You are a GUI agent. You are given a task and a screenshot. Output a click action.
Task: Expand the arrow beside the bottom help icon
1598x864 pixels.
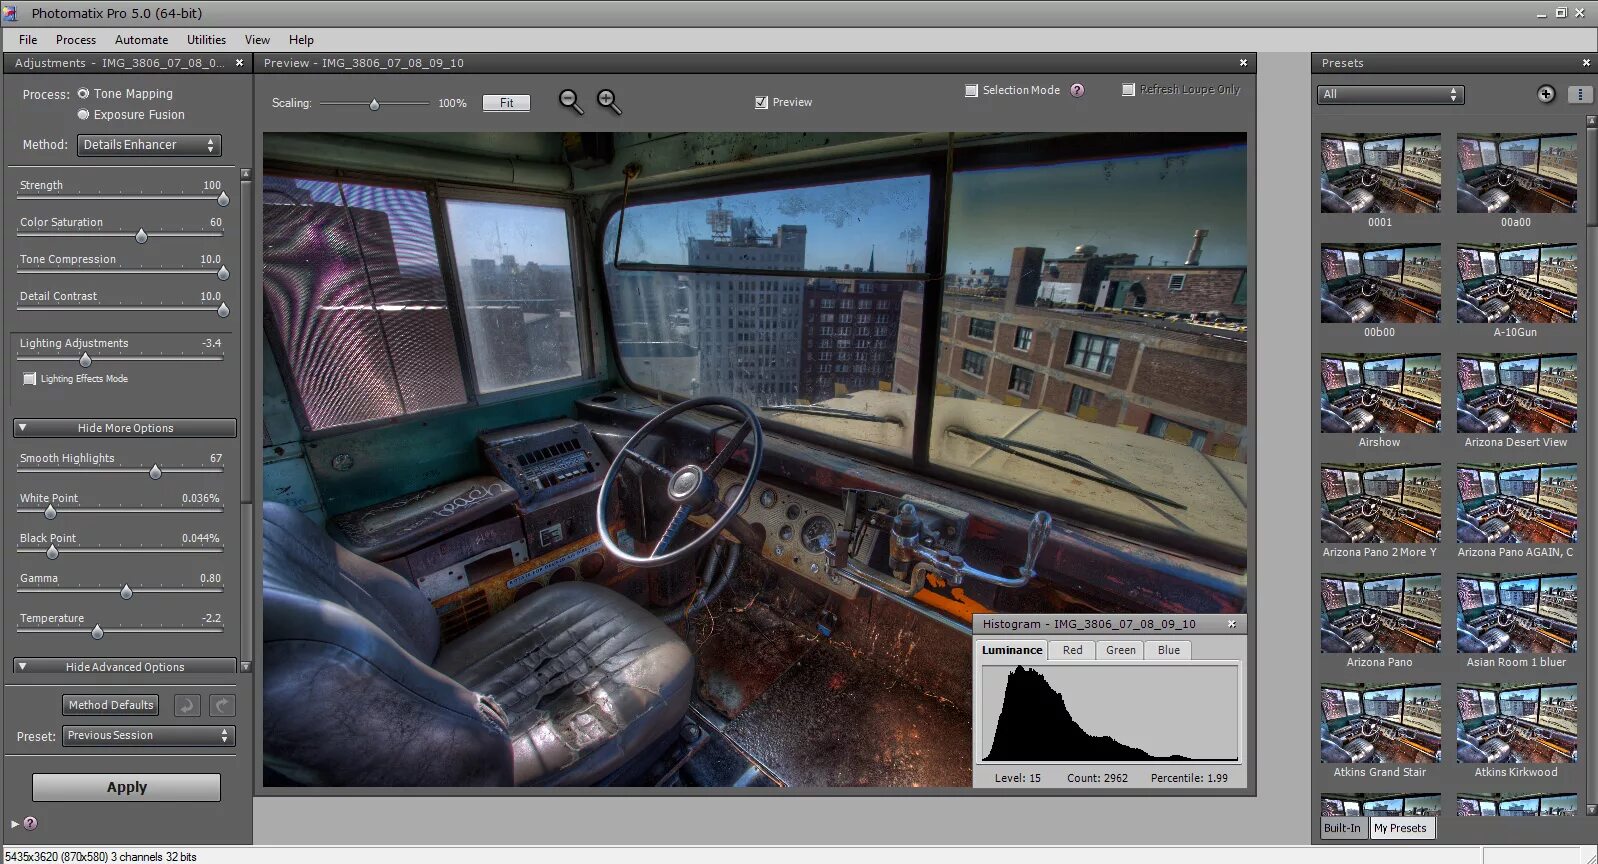(x=15, y=824)
